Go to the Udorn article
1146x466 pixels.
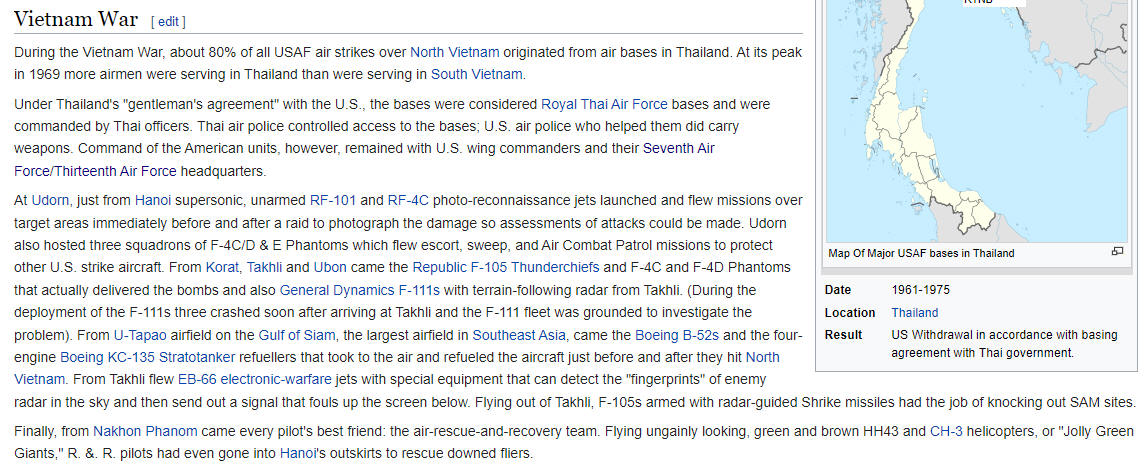click(x=50, y=200)
